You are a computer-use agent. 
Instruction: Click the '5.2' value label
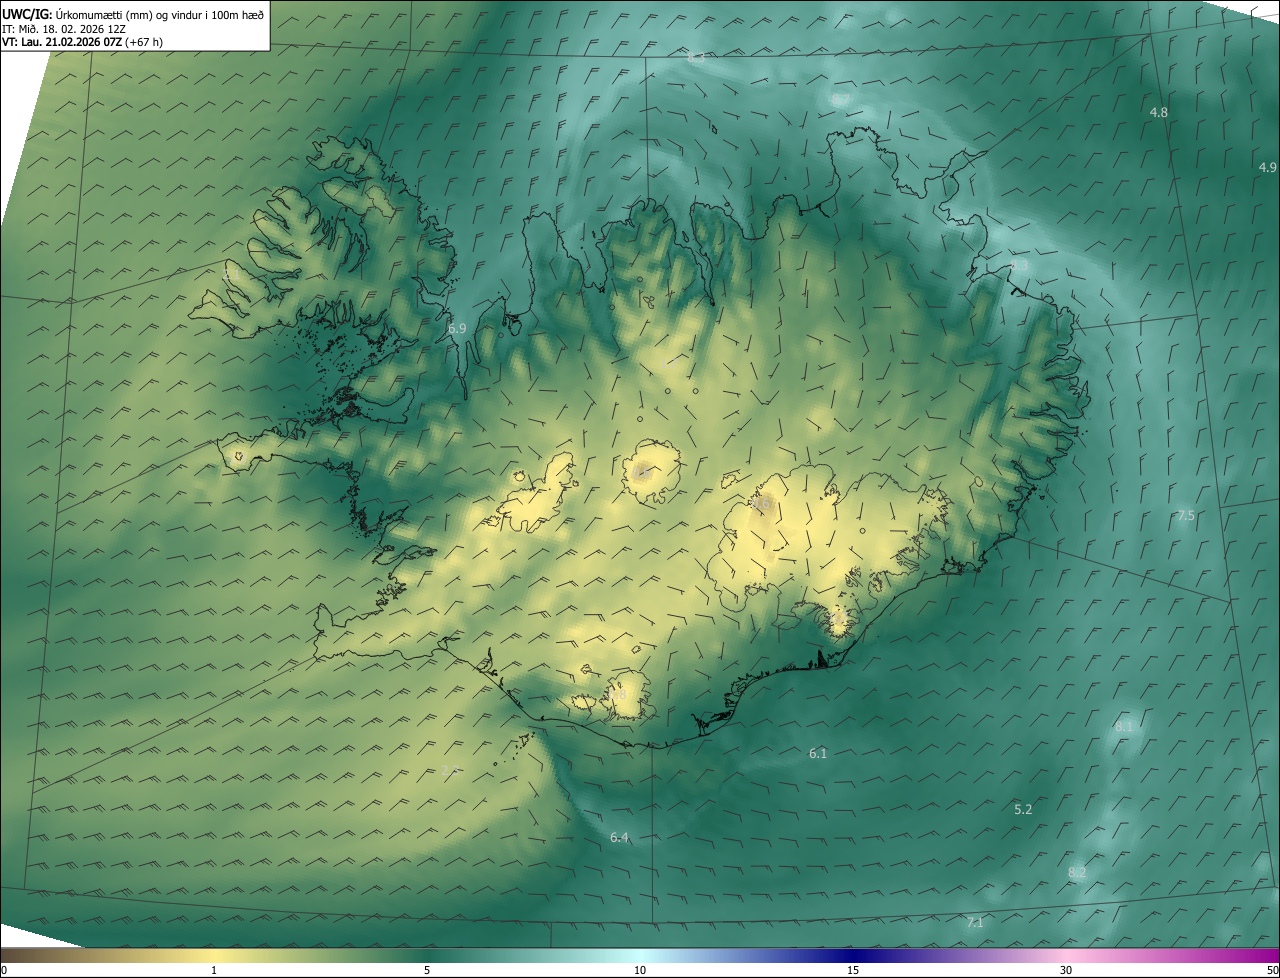click(x=1023, y=809)
